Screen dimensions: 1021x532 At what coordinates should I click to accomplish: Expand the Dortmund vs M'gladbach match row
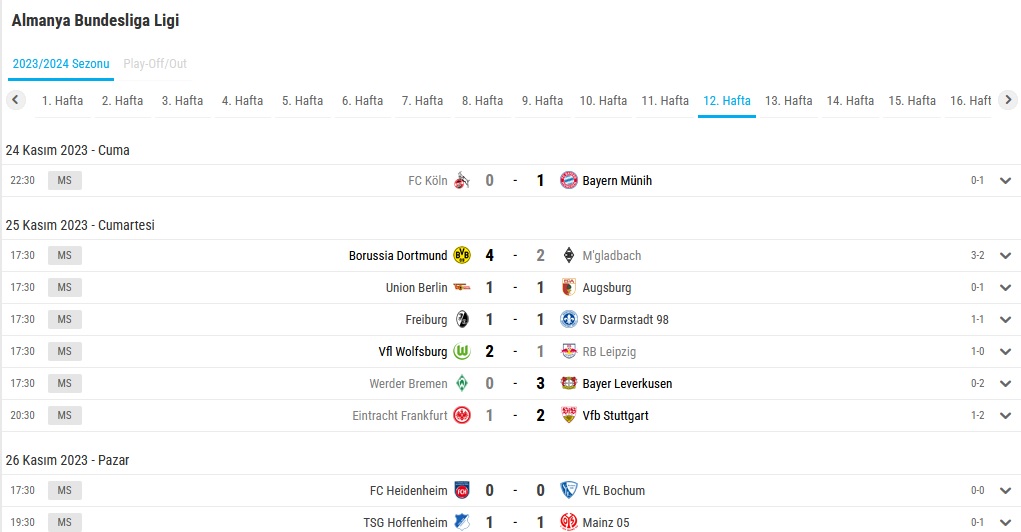tap(1005, 256)
